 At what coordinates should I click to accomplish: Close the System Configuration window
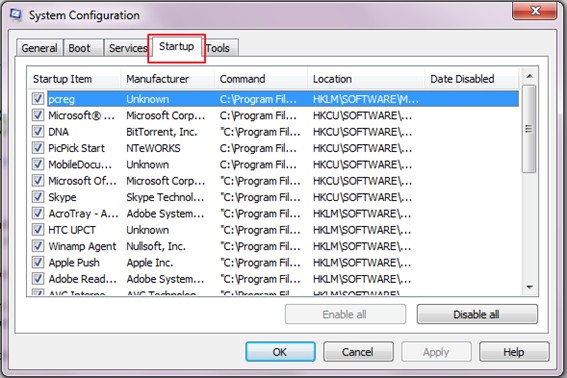point(535,10)
